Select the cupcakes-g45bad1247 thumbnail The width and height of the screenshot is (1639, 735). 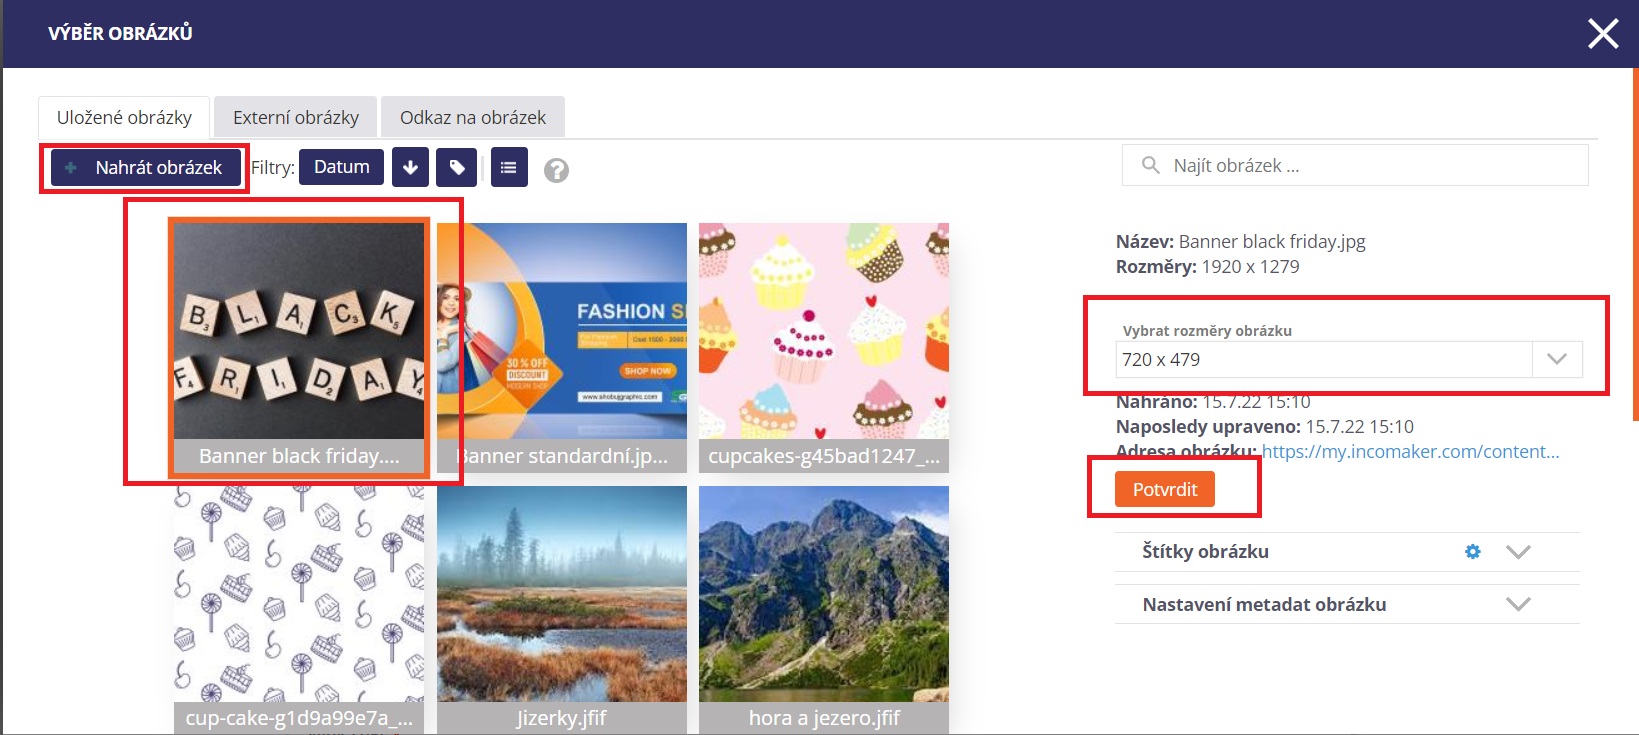(x=824, y=347)
